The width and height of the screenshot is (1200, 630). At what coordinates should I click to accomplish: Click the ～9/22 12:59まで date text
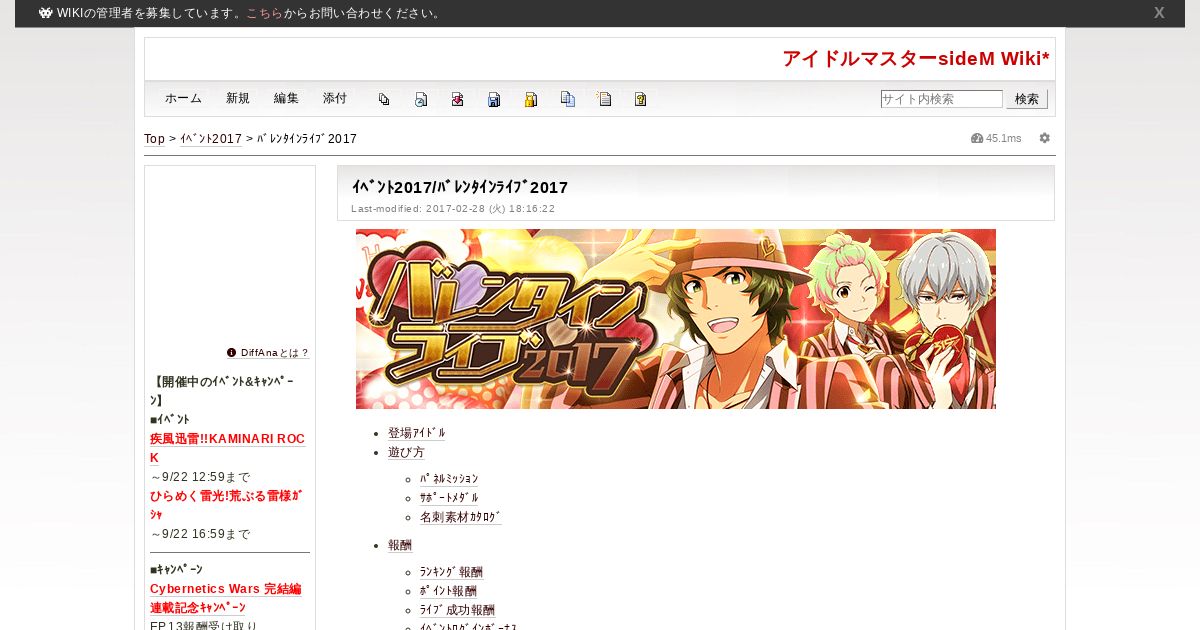click(x=200, y=477)
